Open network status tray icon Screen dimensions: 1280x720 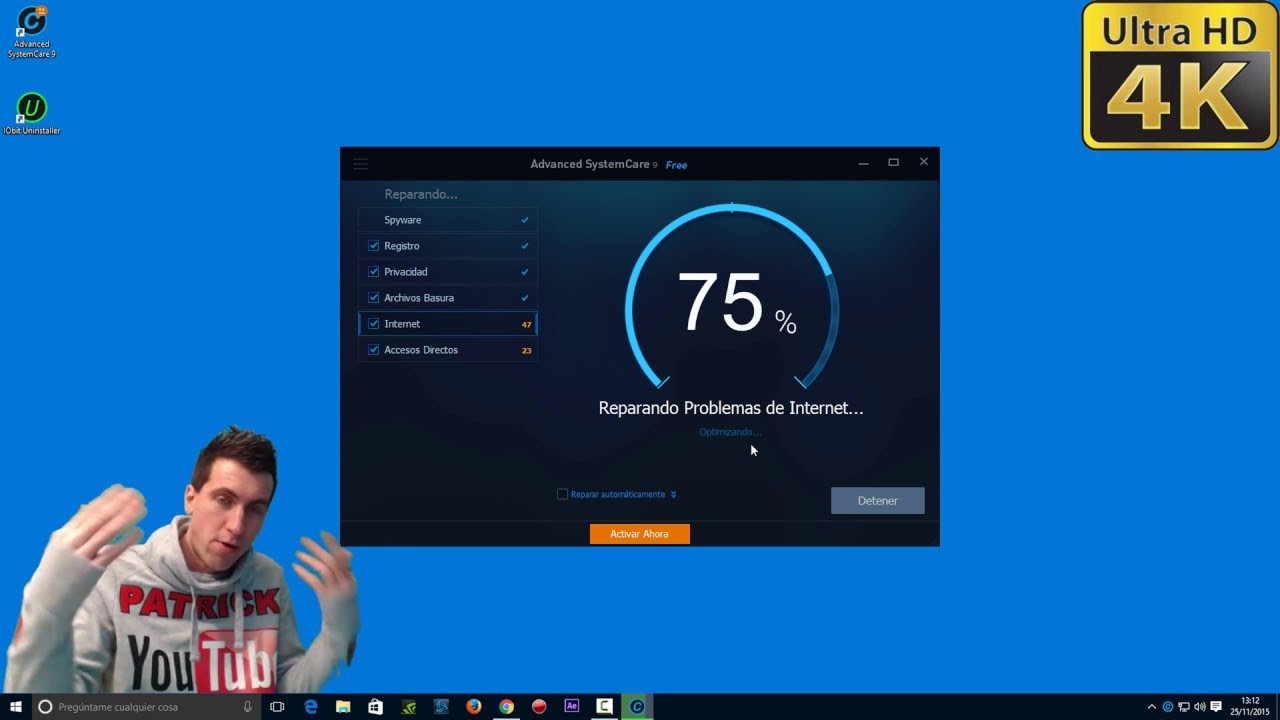tap(1183, 707)
